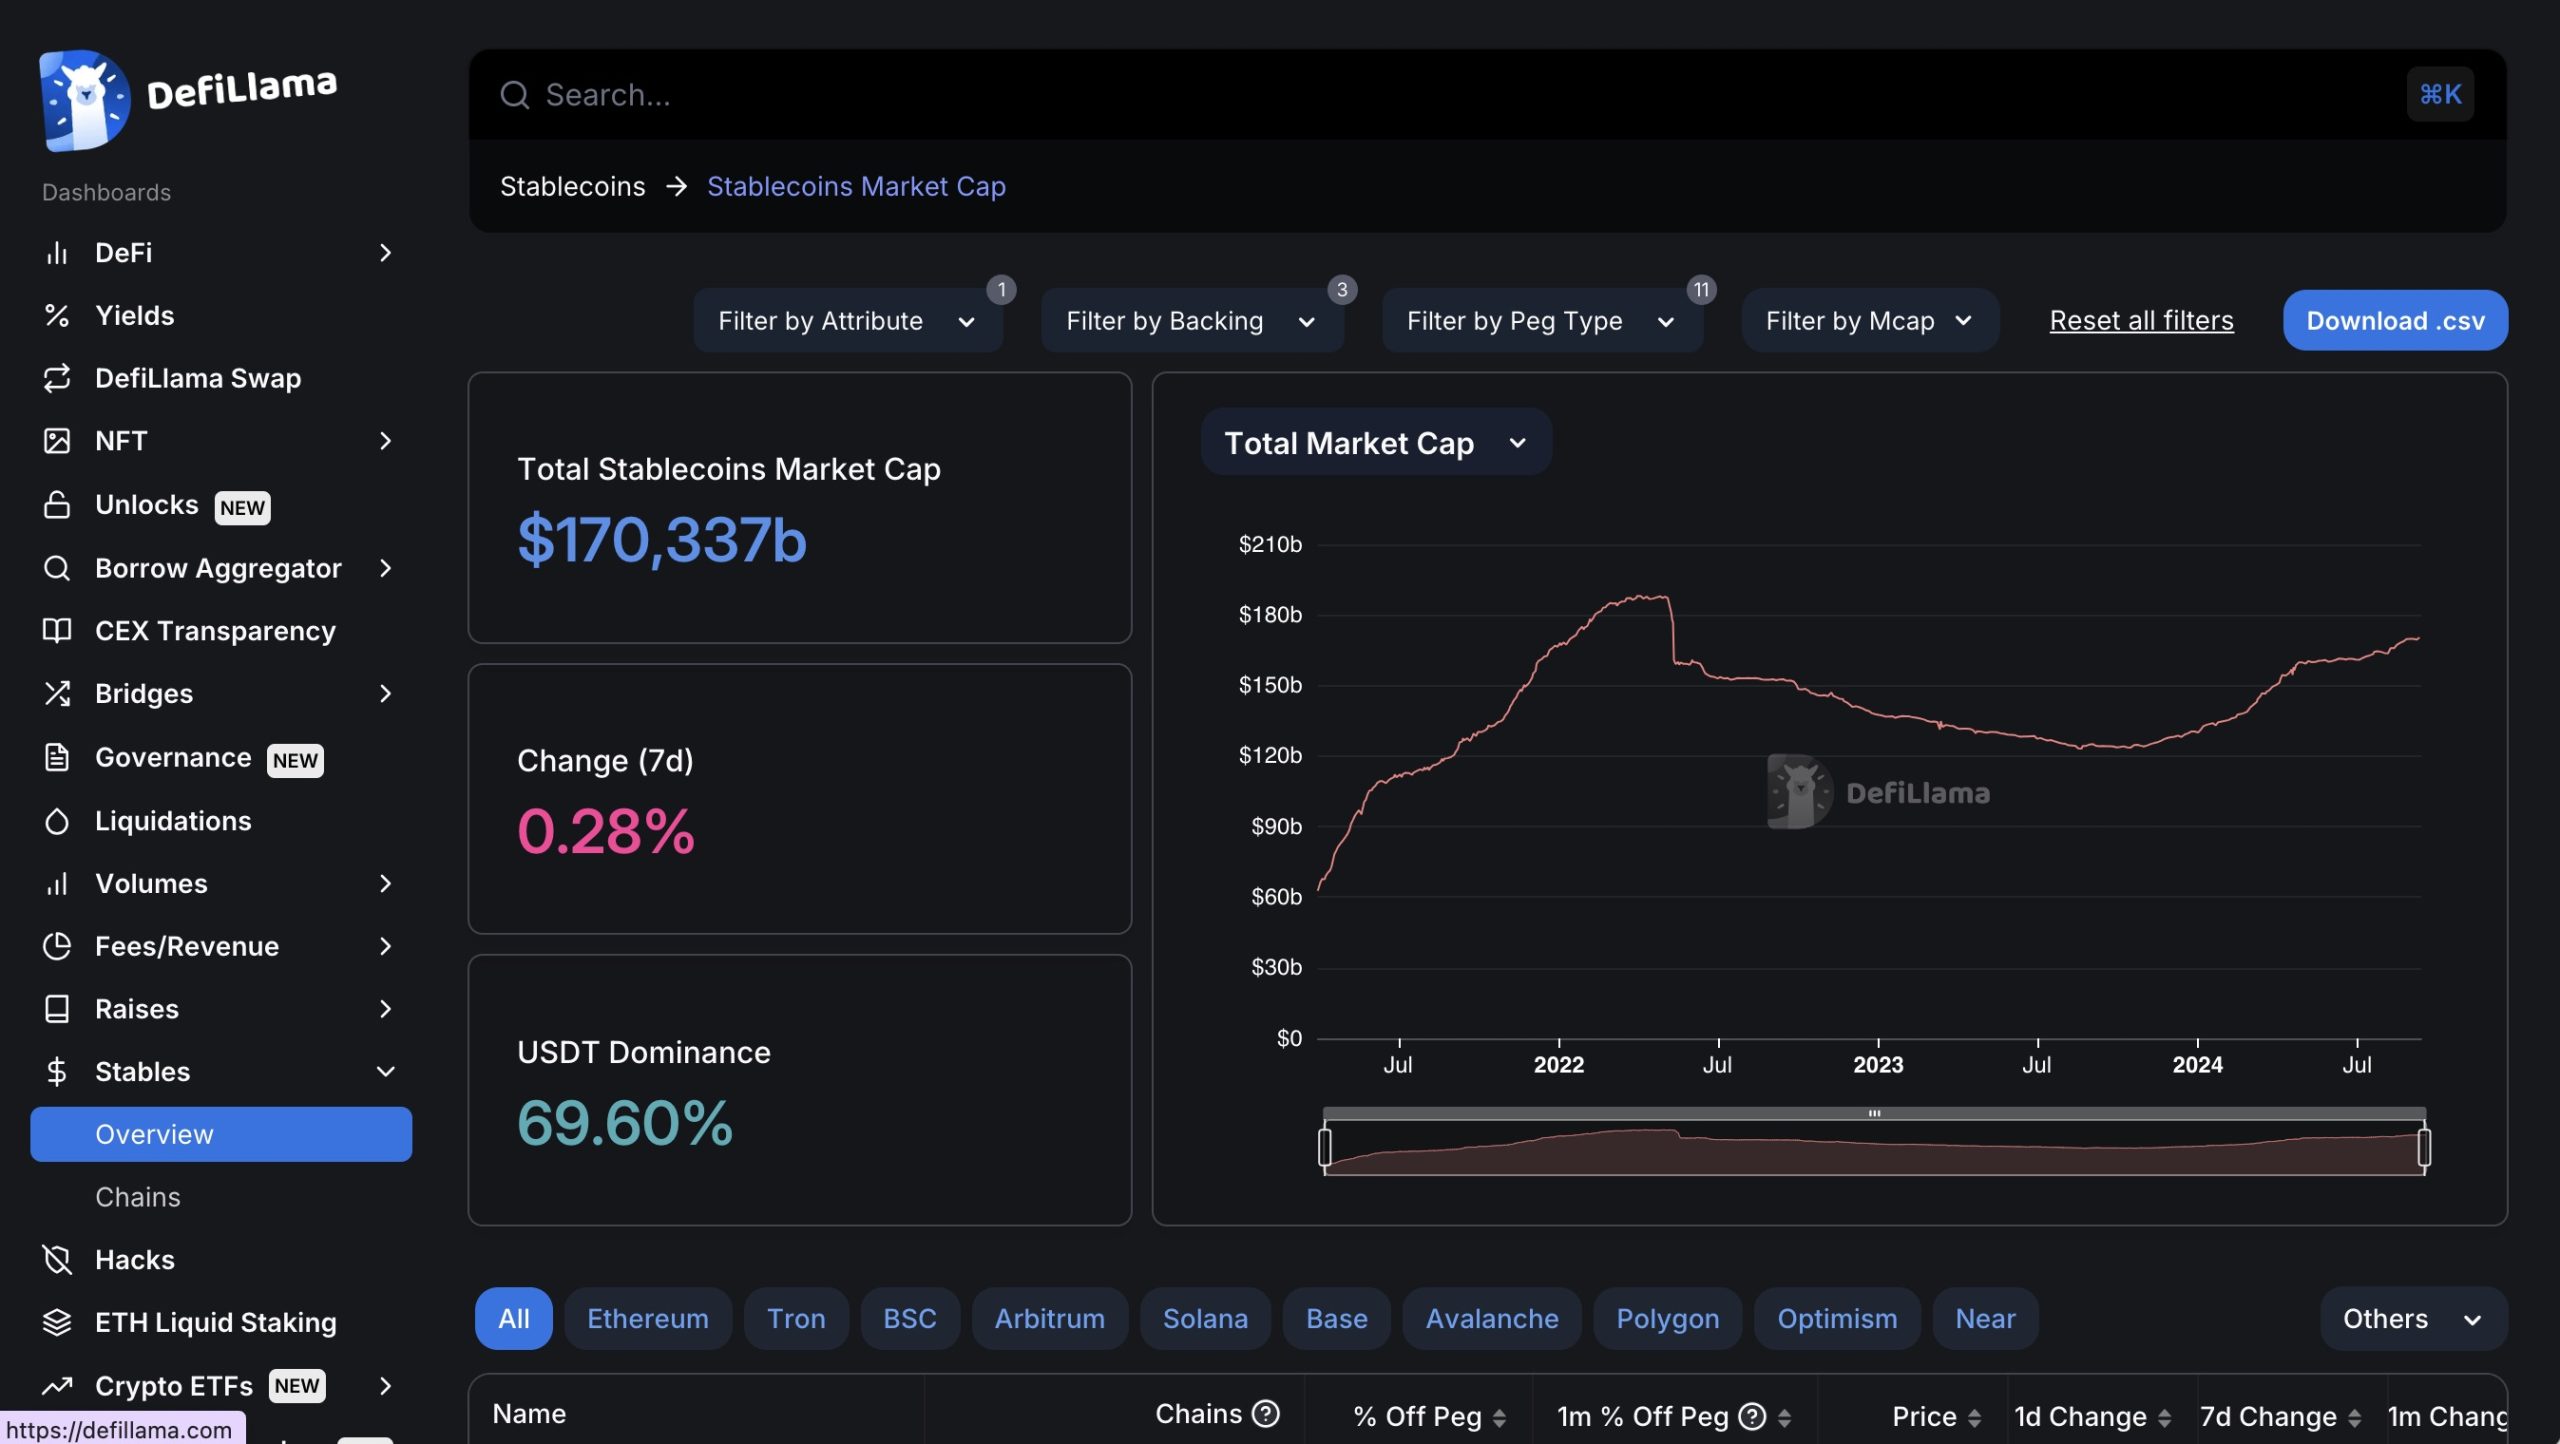Image resolution: width=2560 pixels, height=1444 pixels.
Task: Expand the Volumes sidebar chevron
Action: pos(386,884)
